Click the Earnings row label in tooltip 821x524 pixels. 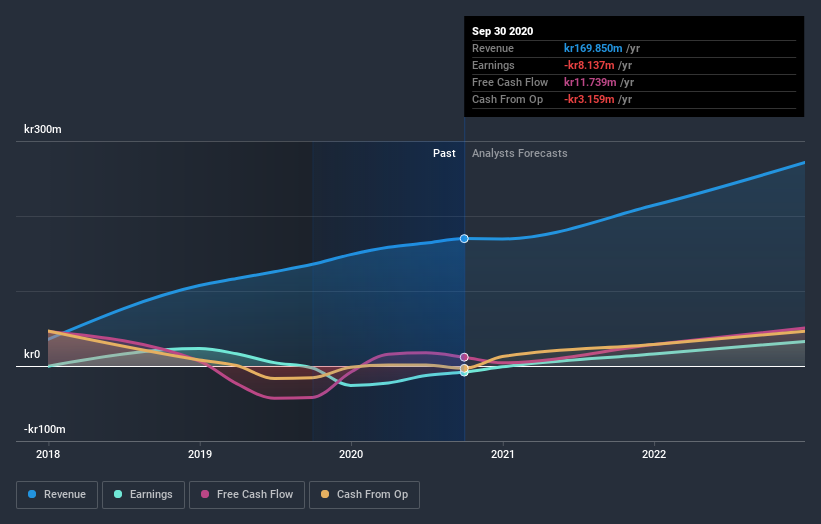(x=493, y=65)
